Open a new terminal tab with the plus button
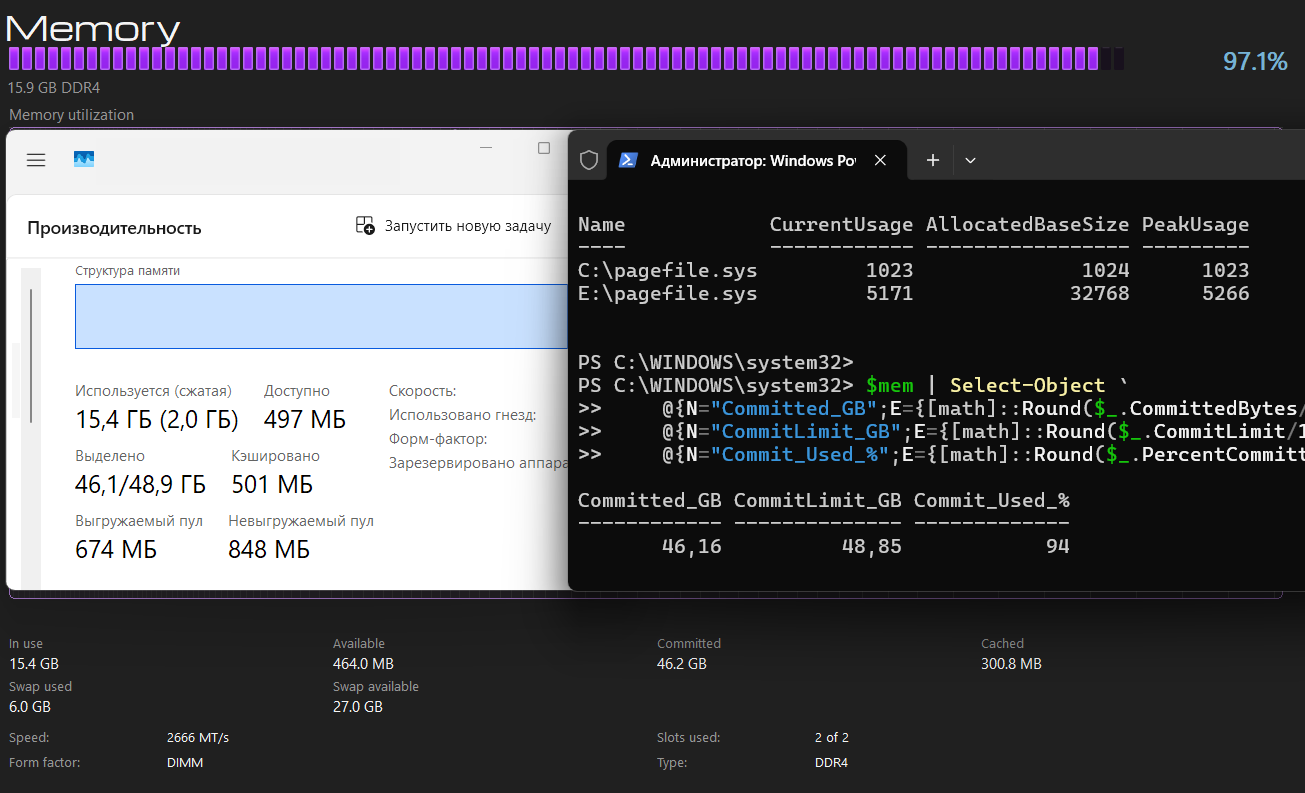1305x793 pixels. click(932, 160)
